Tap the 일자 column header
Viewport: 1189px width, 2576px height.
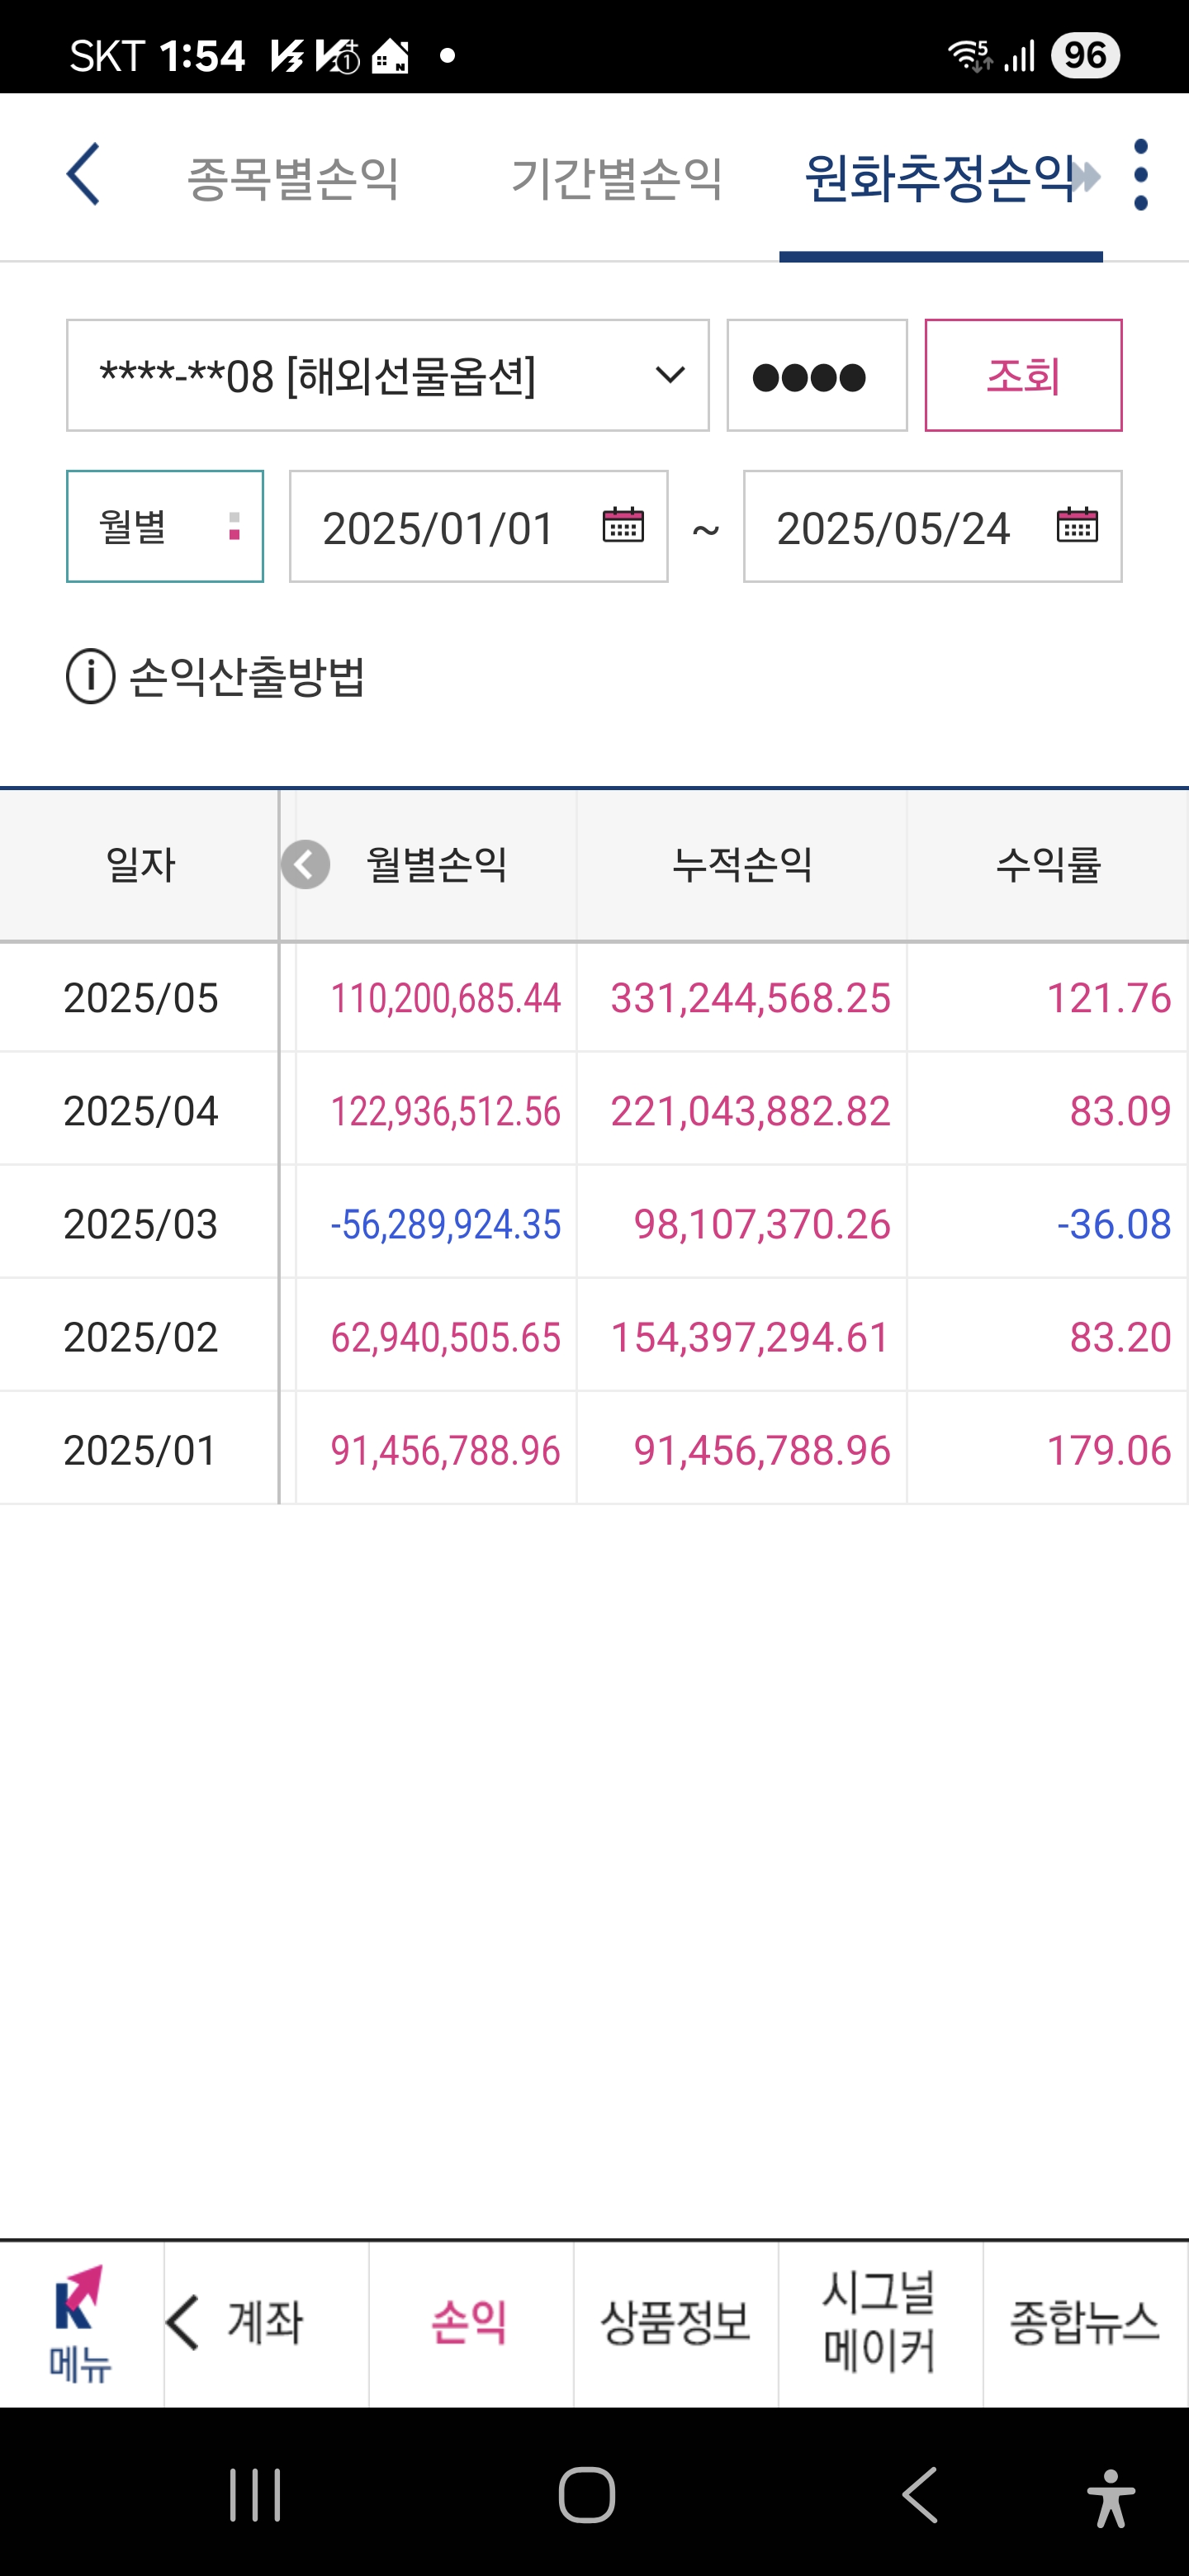(140, 864)
